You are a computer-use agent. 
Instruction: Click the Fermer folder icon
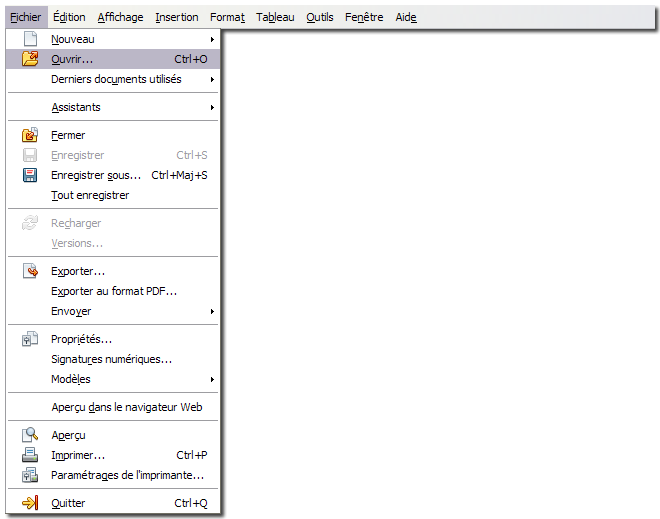[30, 135]
